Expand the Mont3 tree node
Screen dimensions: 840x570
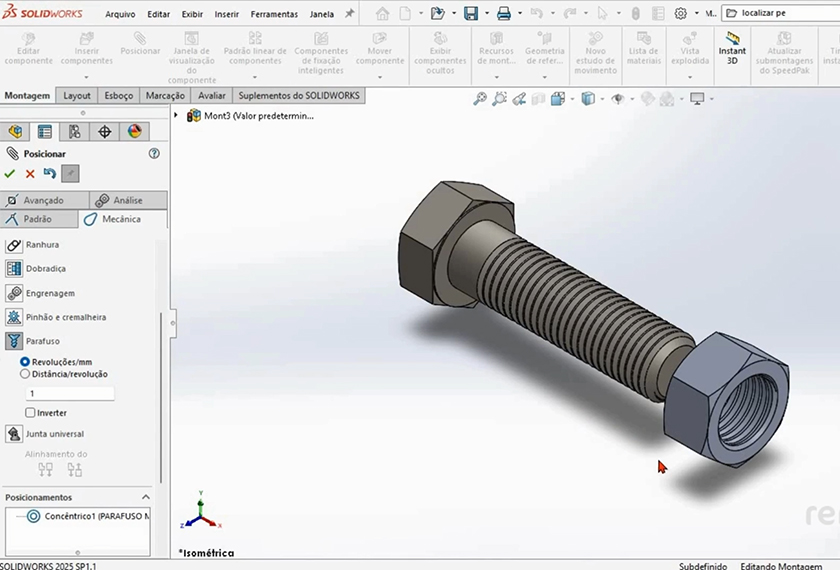tap(177, 116)
